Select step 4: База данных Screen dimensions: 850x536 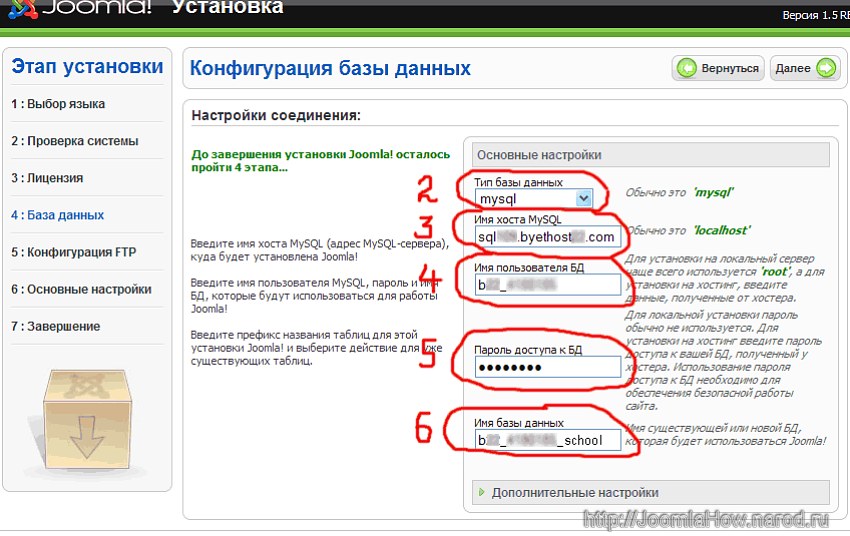click(x=57, y=215)
